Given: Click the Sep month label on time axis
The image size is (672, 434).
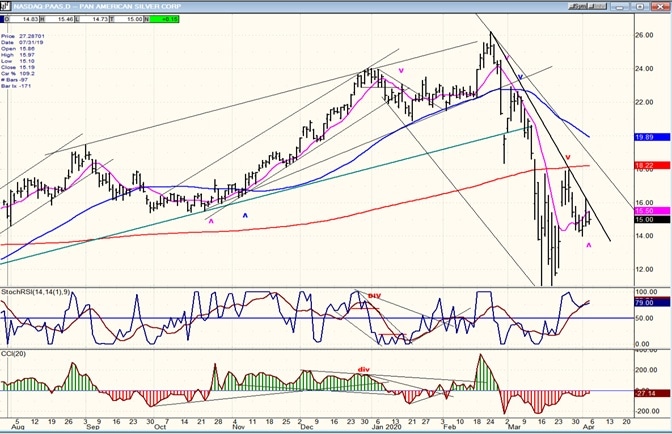Looking at the screenshot, I should [93, 428].
